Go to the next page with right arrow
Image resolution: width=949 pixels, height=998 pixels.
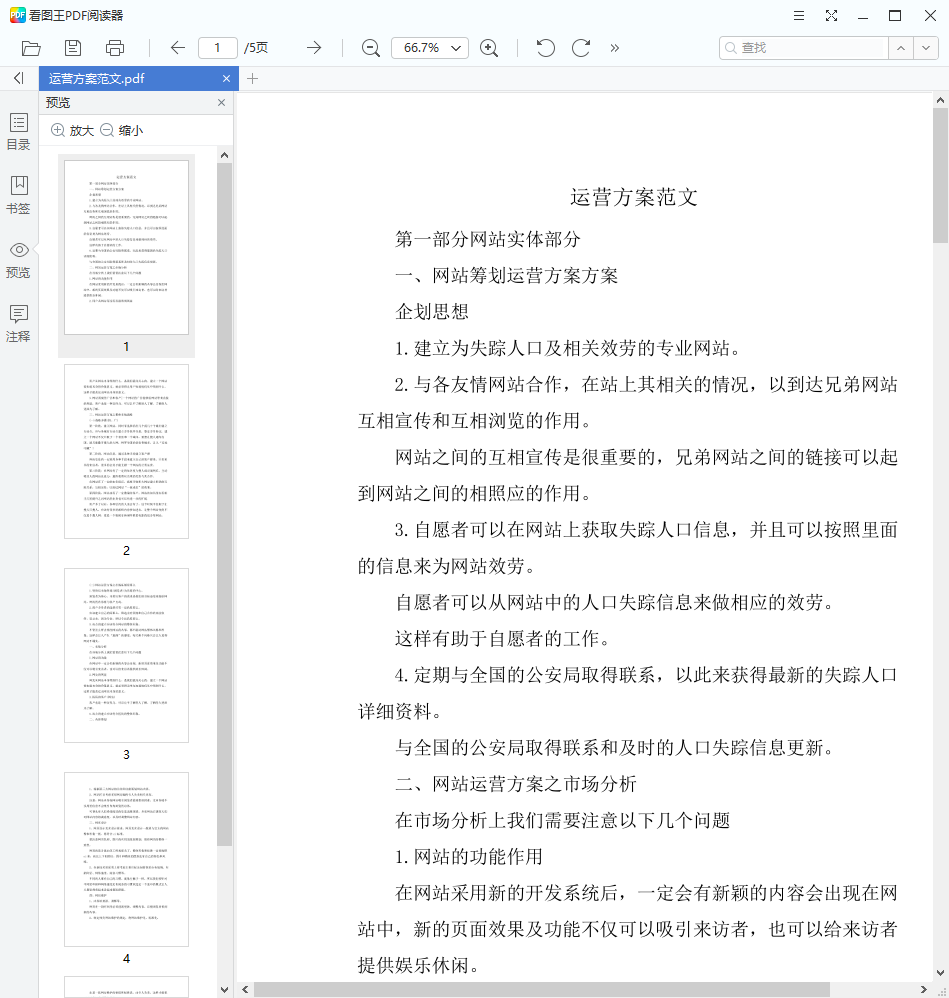point(314,48)
